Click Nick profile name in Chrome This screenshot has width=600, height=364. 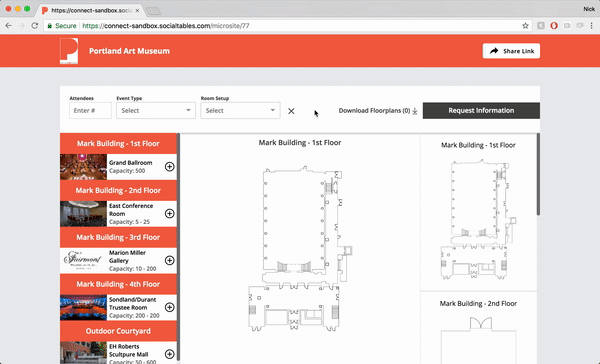[589, 9]
